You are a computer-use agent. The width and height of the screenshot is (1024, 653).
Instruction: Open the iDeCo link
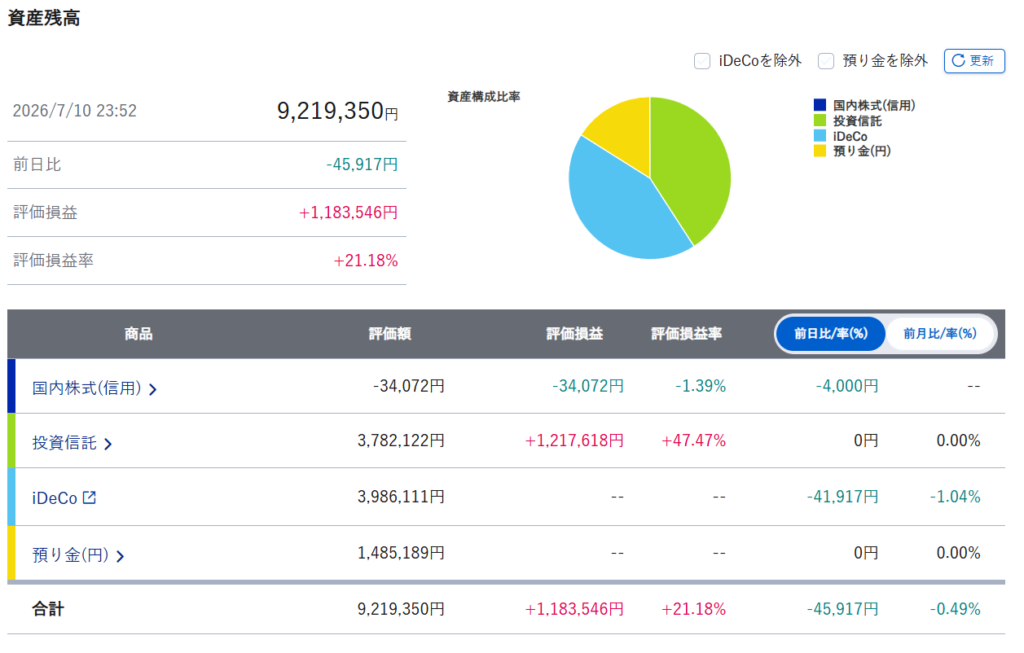click(55, 498)
